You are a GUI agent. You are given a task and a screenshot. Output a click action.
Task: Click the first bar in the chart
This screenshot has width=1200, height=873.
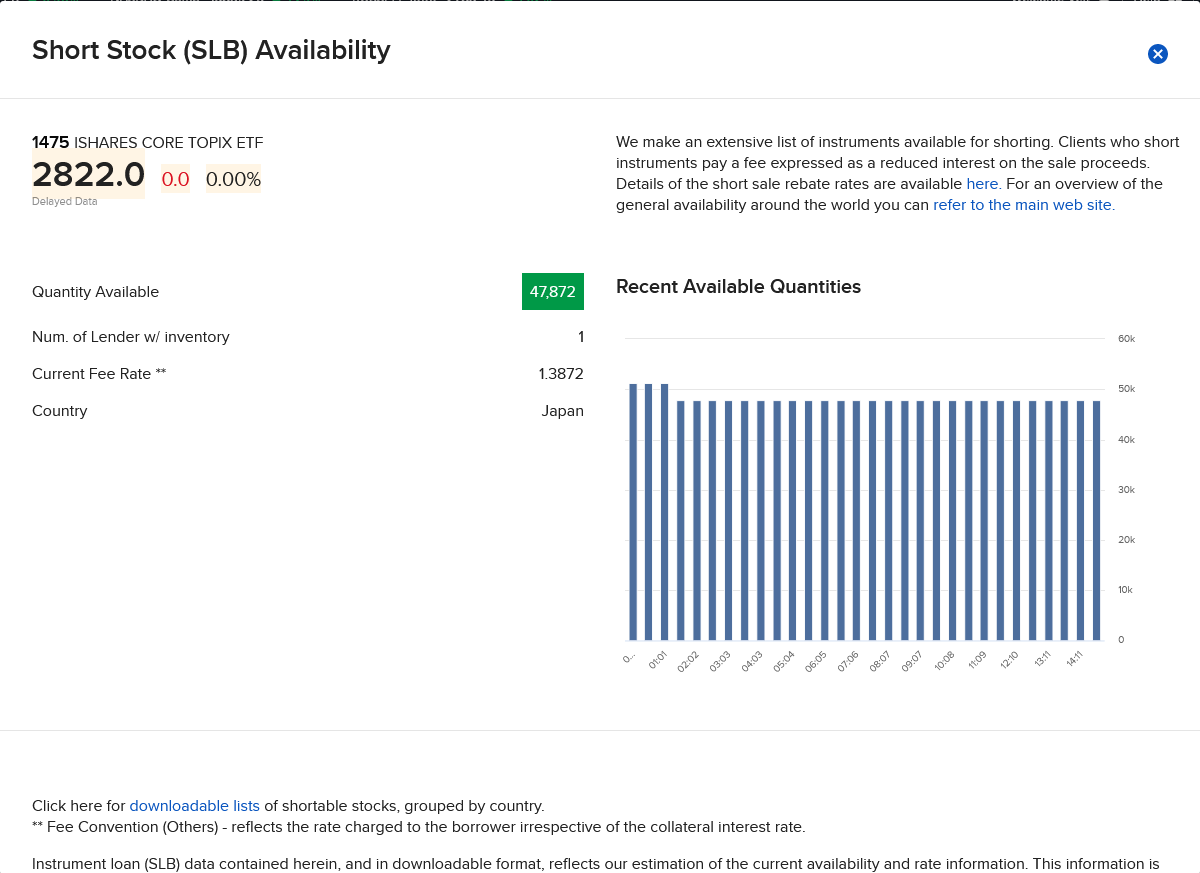(x=633, y=512)
